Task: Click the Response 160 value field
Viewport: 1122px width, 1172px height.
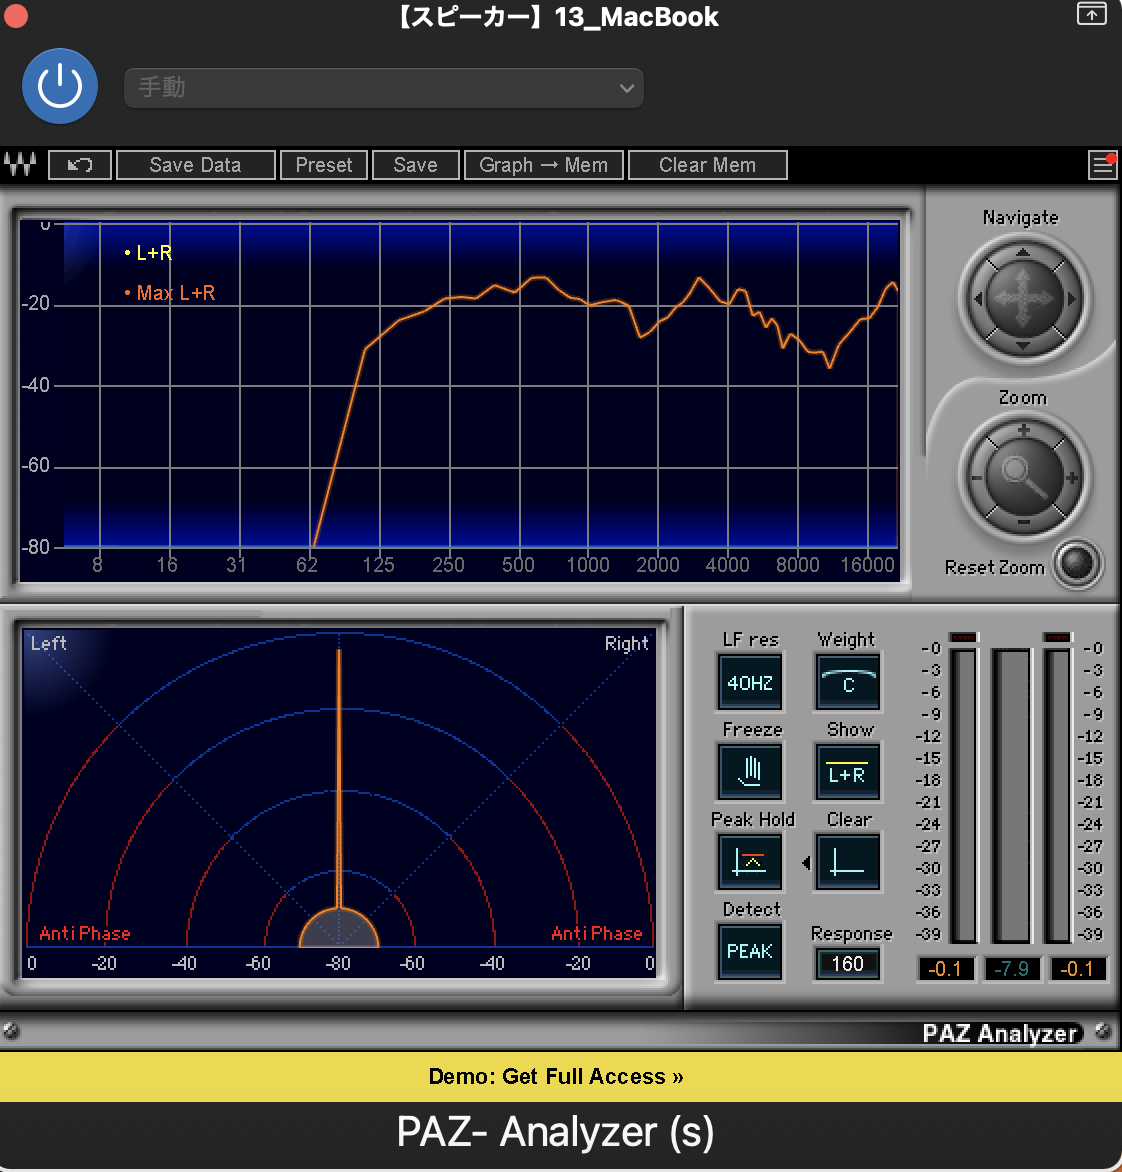Action: tap(848, 964)
